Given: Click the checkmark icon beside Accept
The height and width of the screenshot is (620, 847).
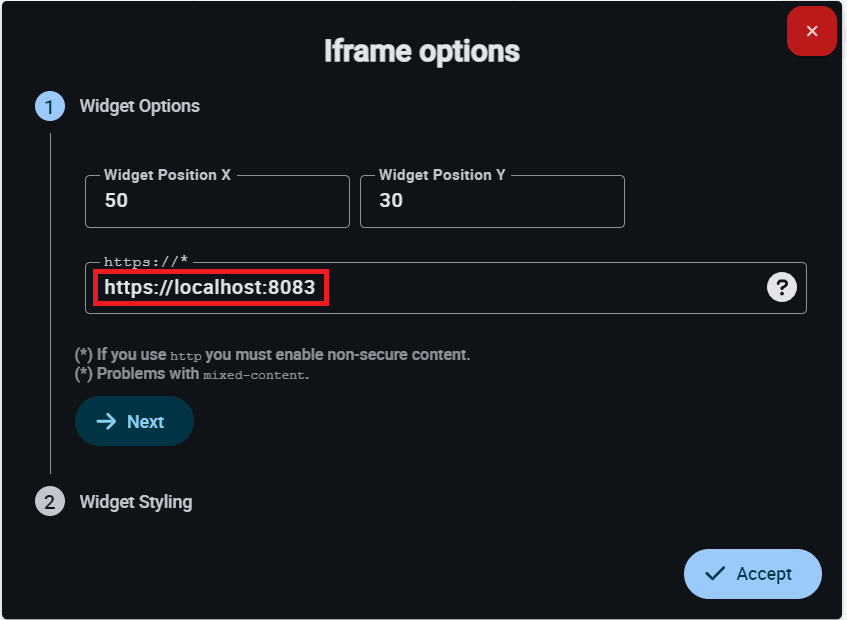Looking at the screenshot, I should 715,573.
